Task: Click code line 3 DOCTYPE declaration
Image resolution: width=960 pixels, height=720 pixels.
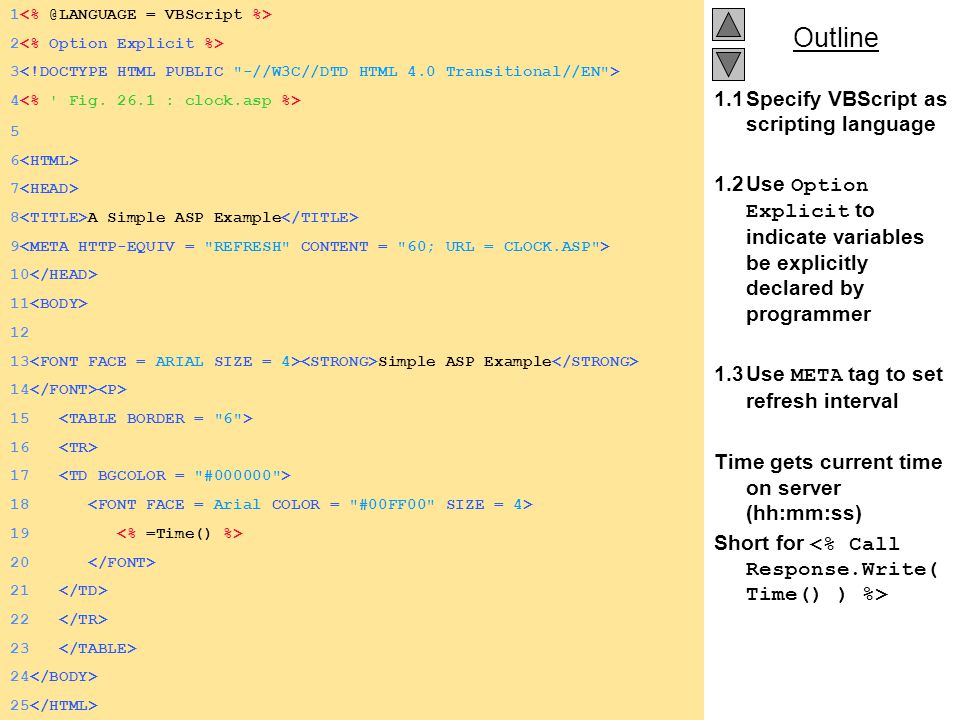Action: pyautogui.click(x=315, y=72)
